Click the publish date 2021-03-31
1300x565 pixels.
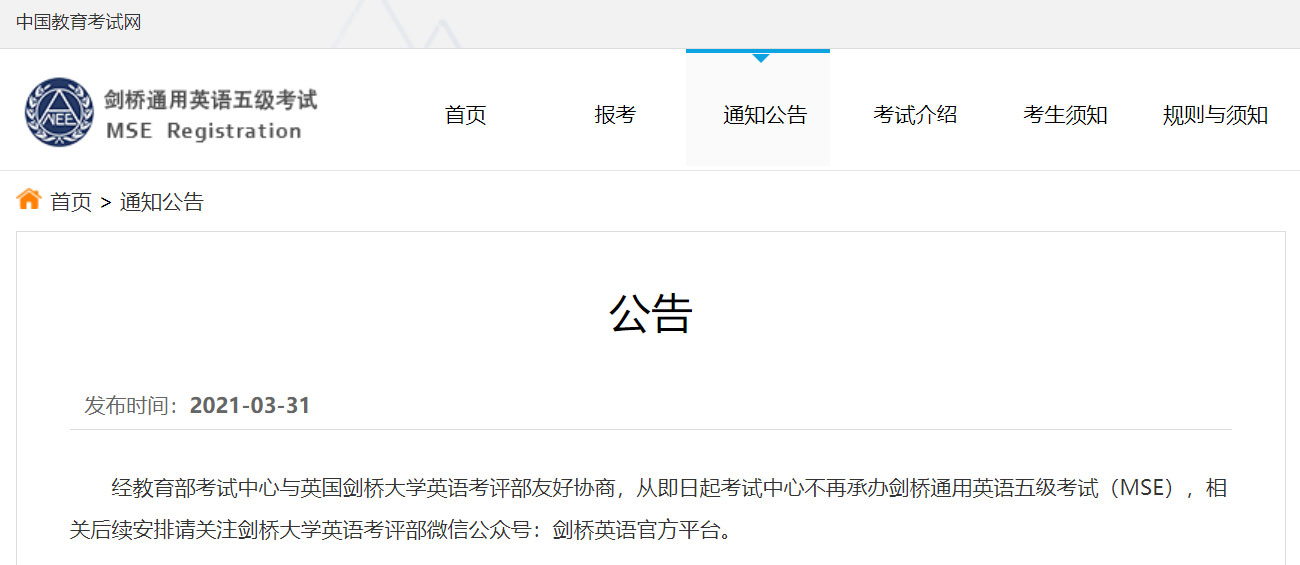250,405
